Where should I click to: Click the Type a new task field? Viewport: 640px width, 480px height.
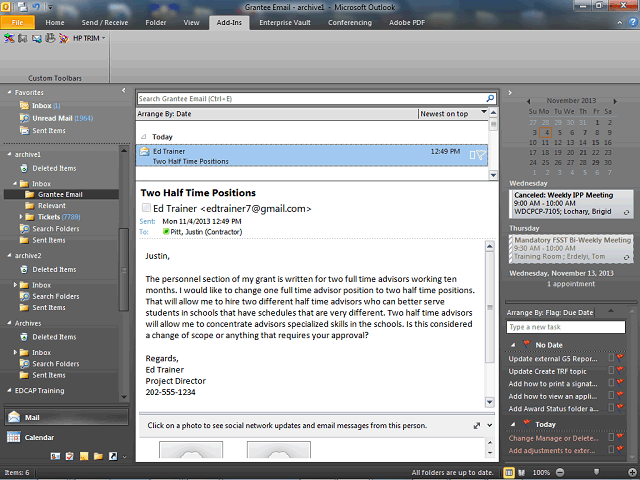pos(566,327)
